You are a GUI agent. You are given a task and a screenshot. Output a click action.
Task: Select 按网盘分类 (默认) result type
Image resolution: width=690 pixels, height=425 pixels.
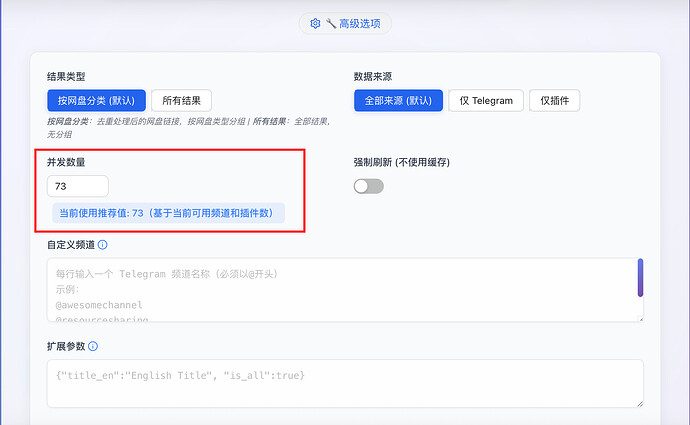(96, 100)
